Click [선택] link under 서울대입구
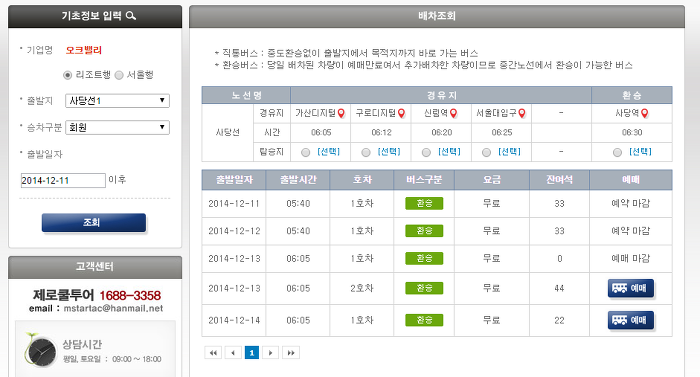The image size is (700, 377). point(509,152)
